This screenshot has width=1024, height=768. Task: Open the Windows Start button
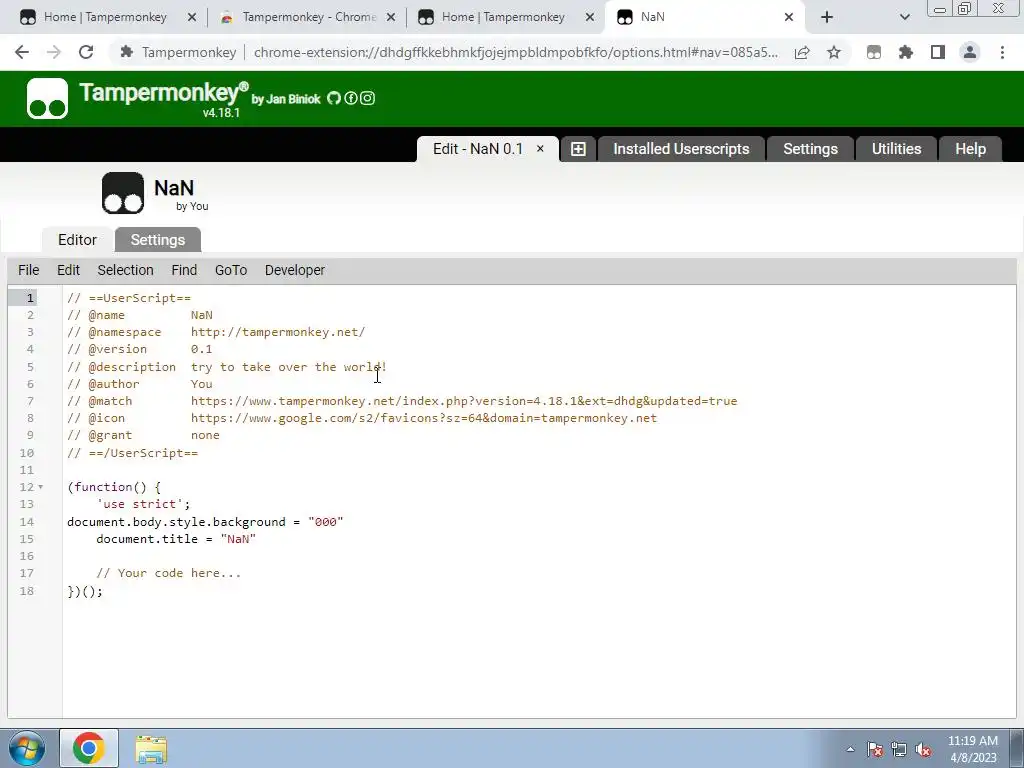[26, 748]
